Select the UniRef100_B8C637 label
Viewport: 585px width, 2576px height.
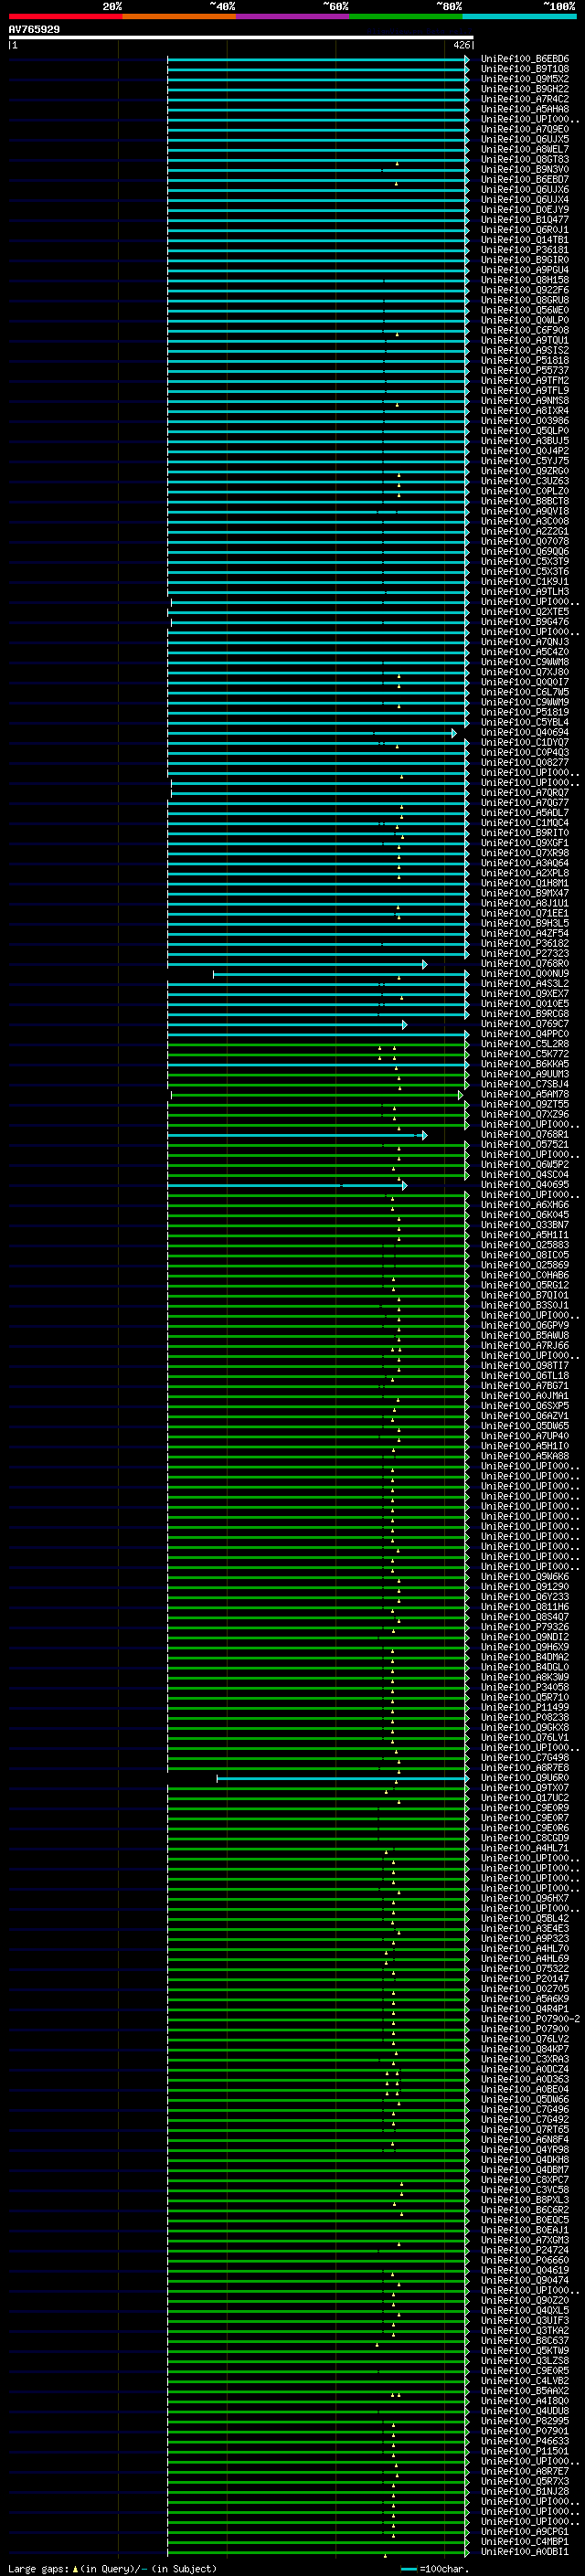pyautogui.click(x=525, y=2341)
